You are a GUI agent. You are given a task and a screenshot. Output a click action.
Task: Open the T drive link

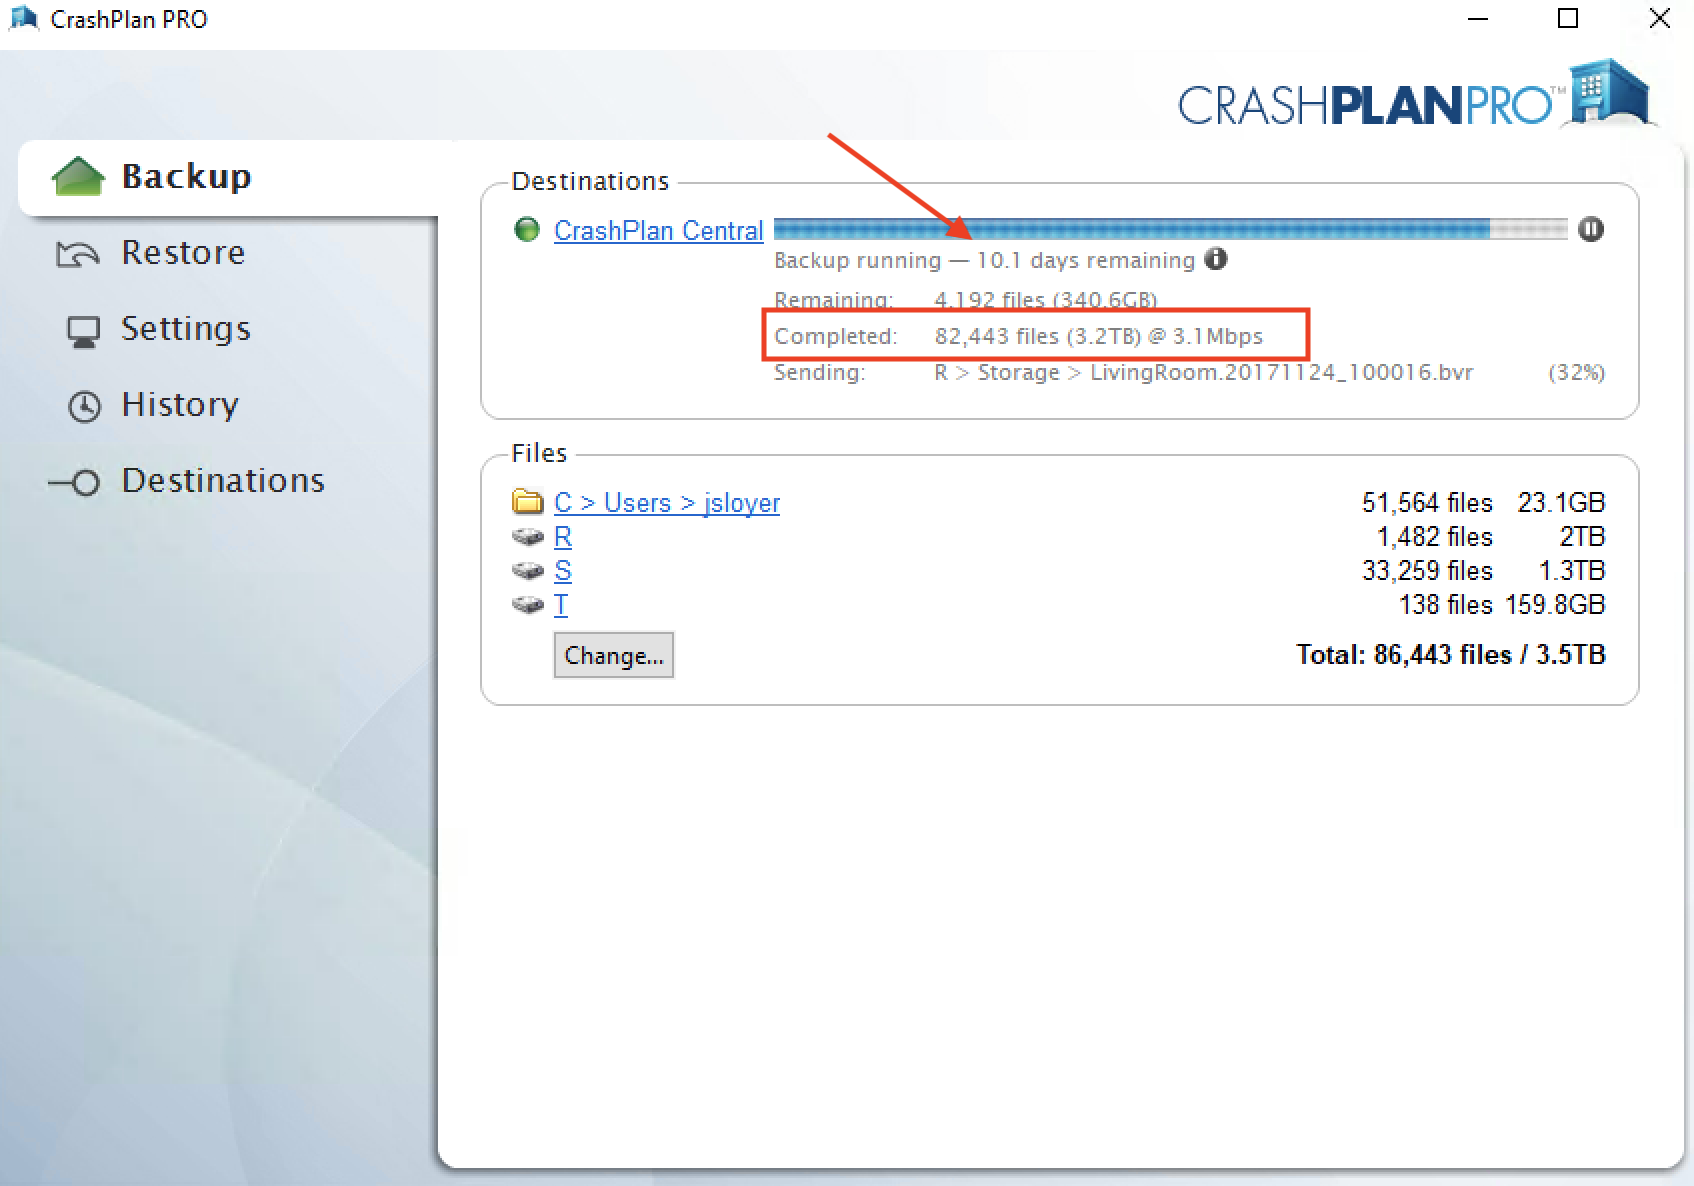coord(561,605)
